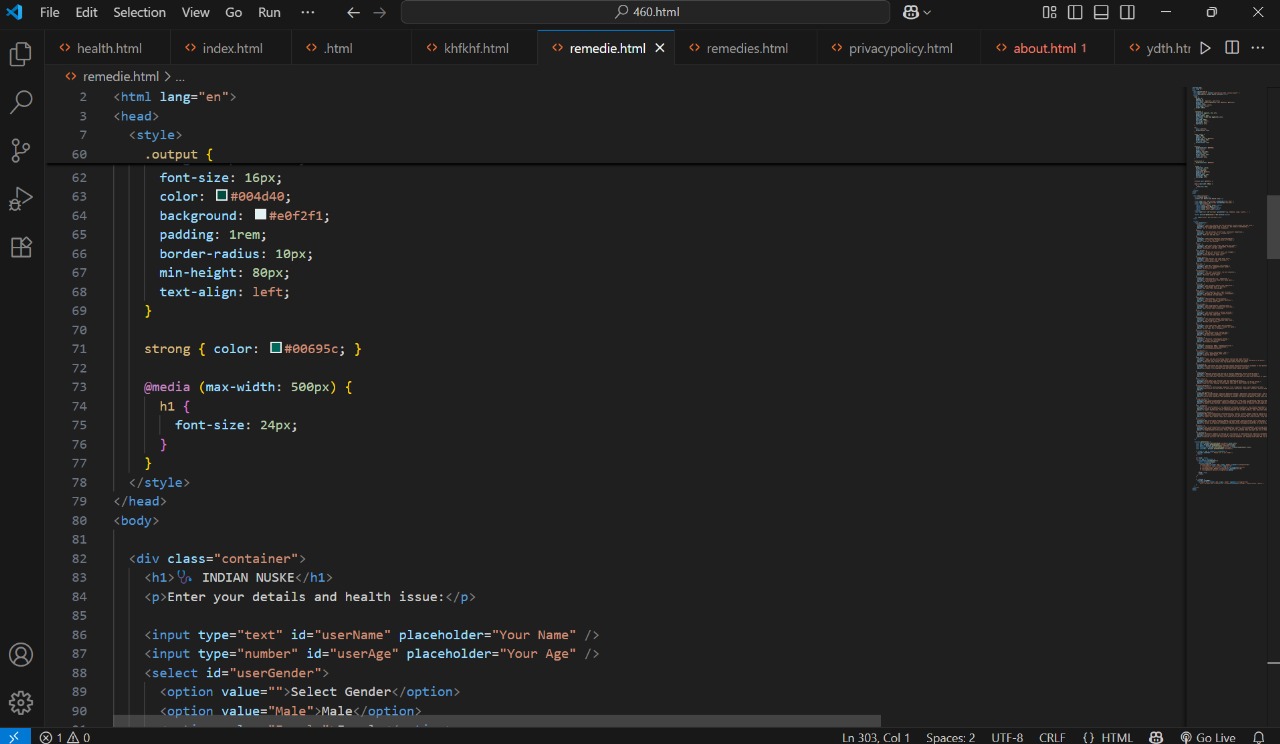
Task: Click Go Live in the status bar
Action: coord(1207,737)
